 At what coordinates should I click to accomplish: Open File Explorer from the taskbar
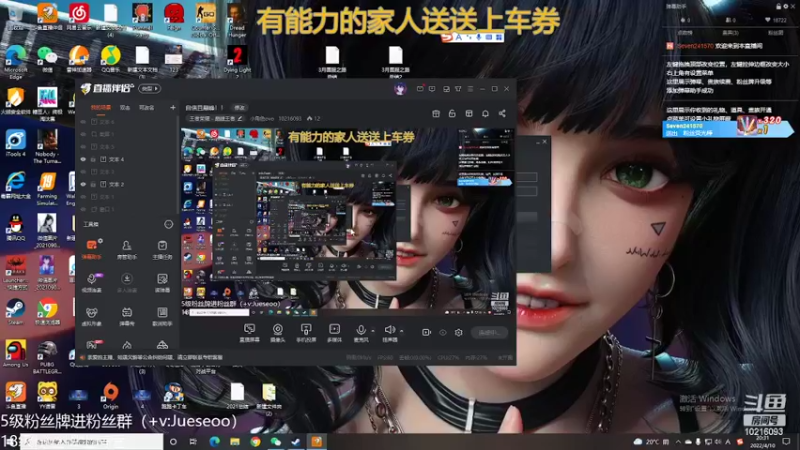(235, 442)
